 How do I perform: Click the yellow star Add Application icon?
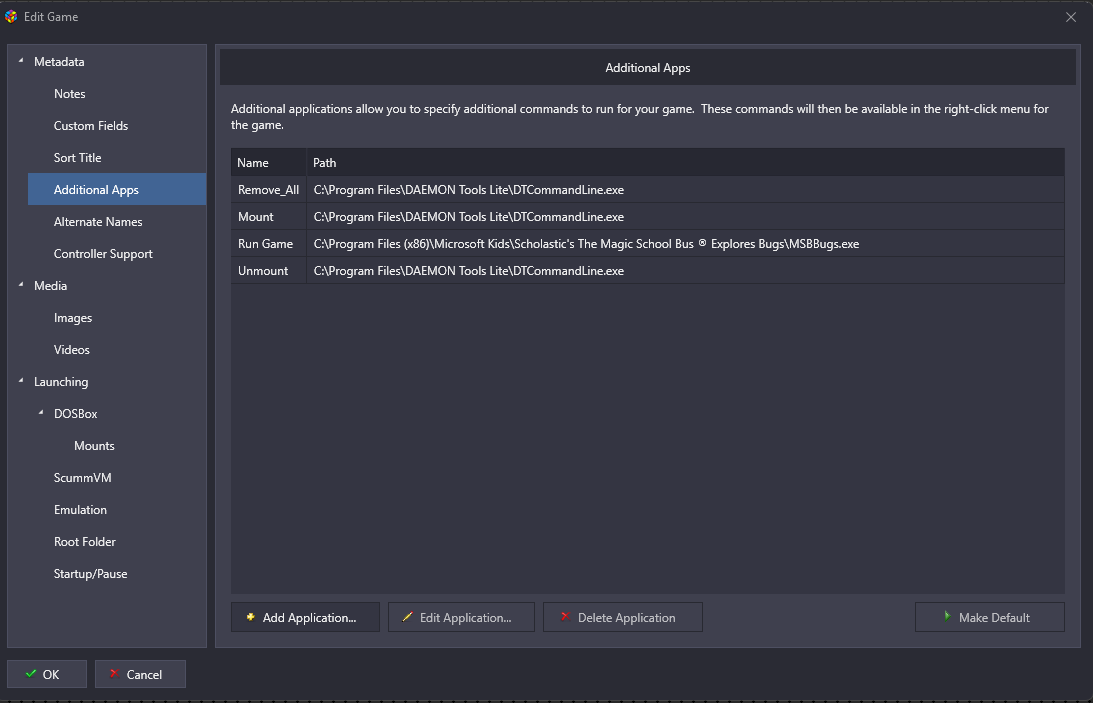[250, 617]
